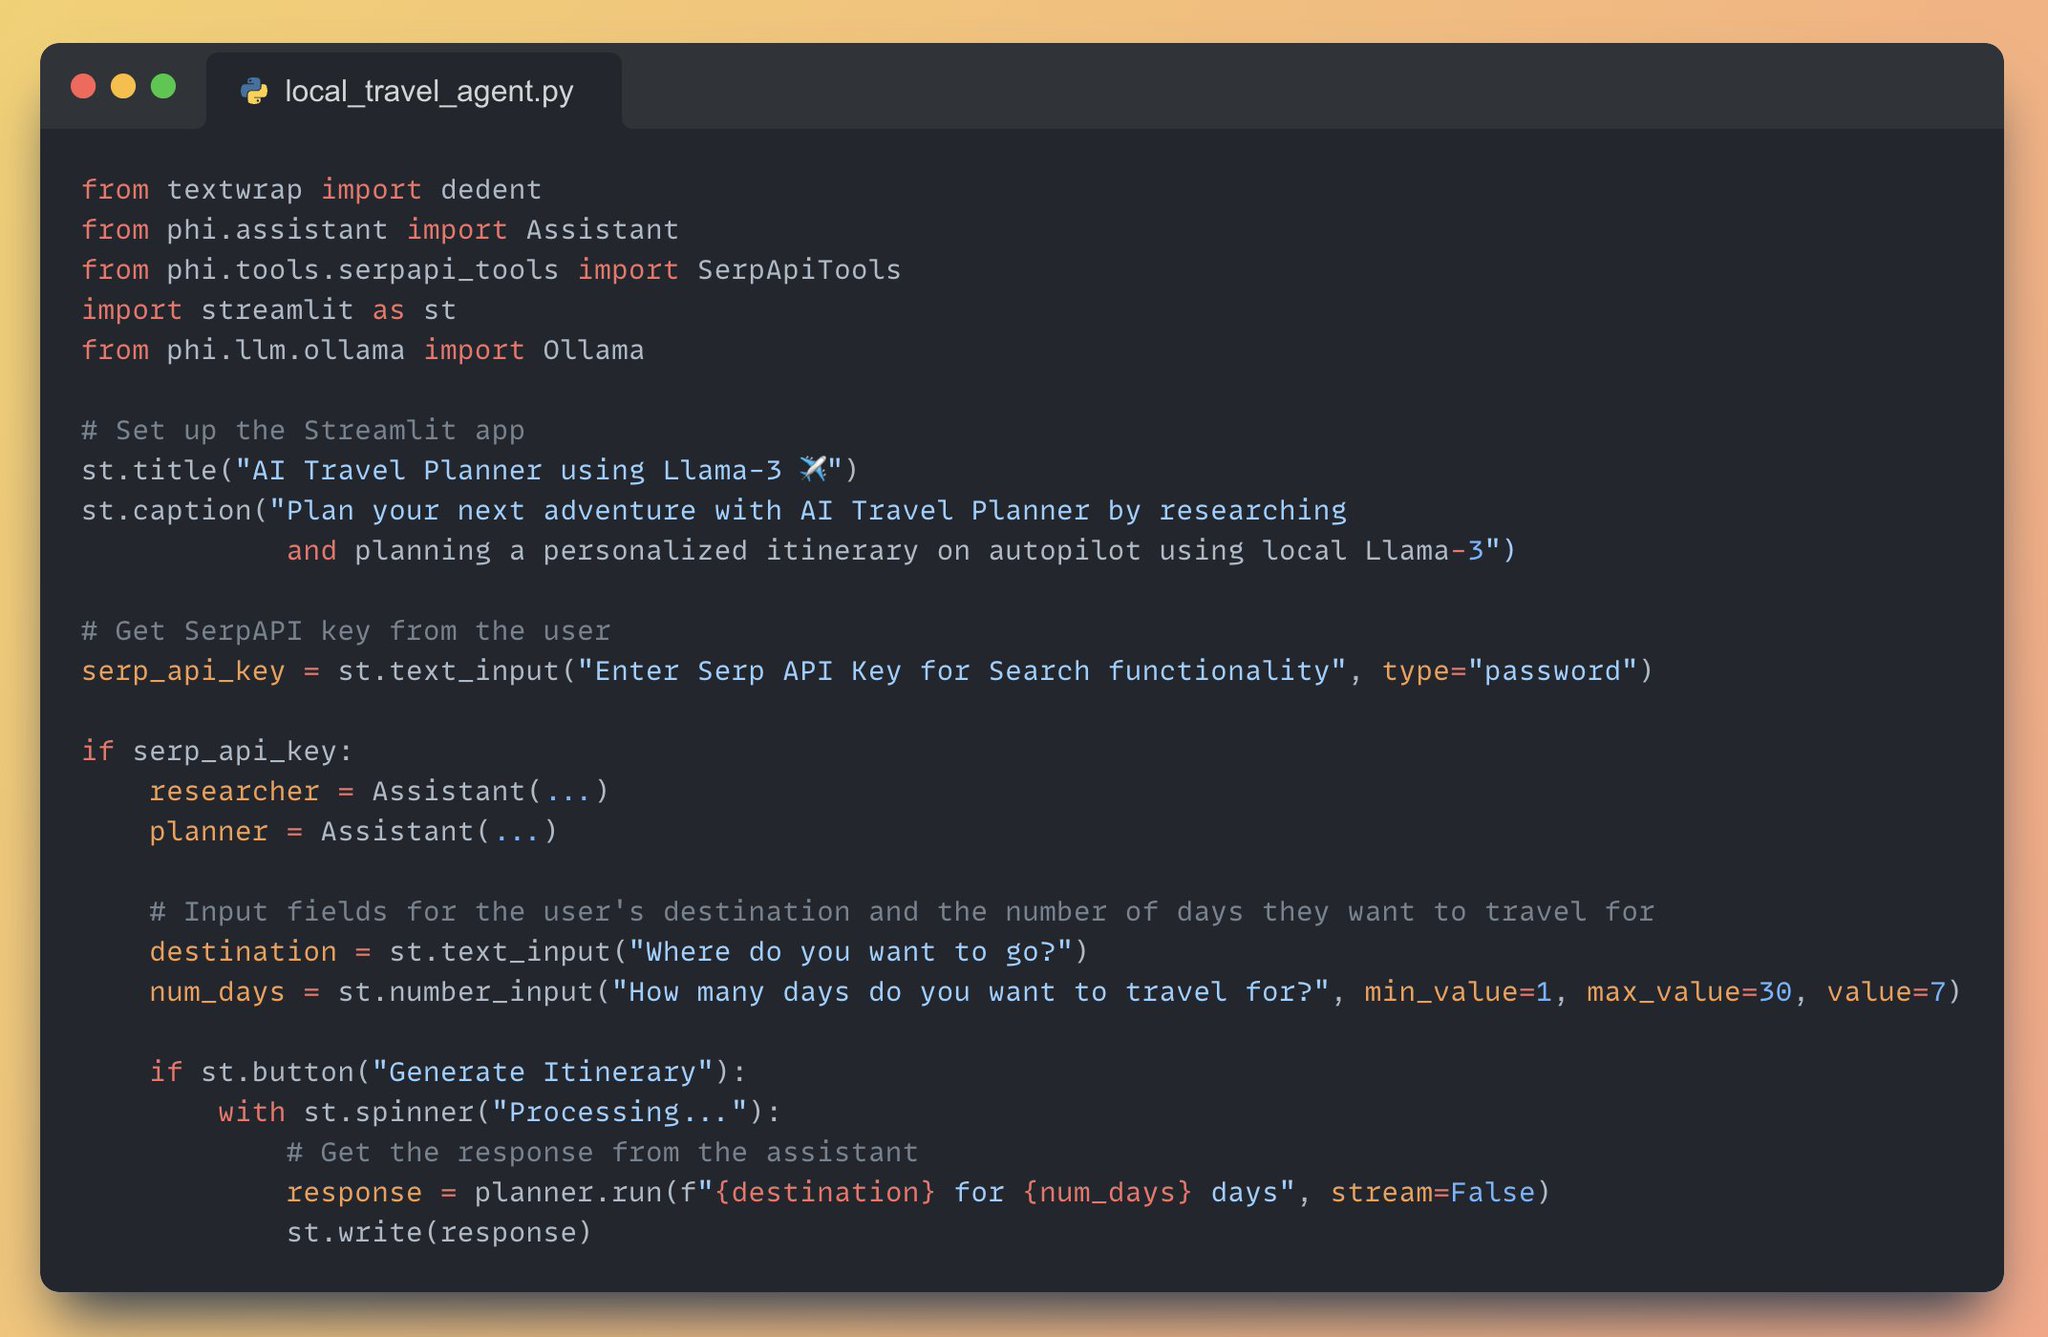Click the "Generate Itinerary" string
The width and height of the screenshot is (2048, 1337).
coord(543,1072)
